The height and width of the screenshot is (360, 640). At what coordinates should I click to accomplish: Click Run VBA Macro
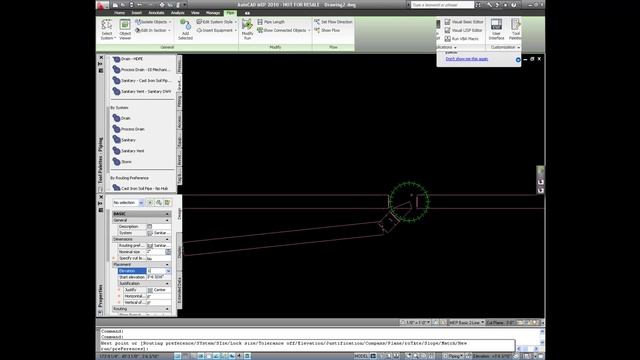pos(461,39)
